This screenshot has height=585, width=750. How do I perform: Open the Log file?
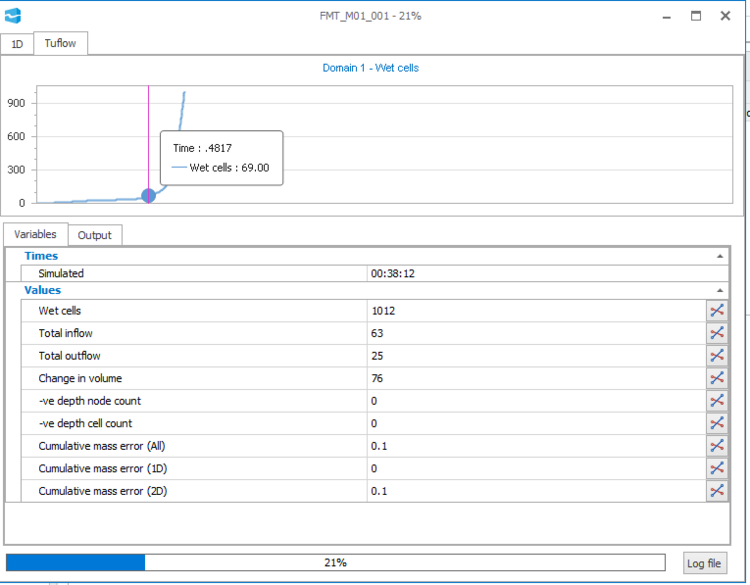click(704, 563)
